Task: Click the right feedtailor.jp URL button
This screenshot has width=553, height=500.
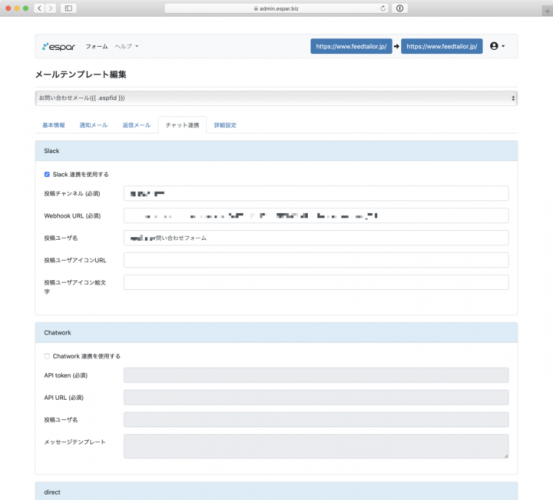Action: 442,46
